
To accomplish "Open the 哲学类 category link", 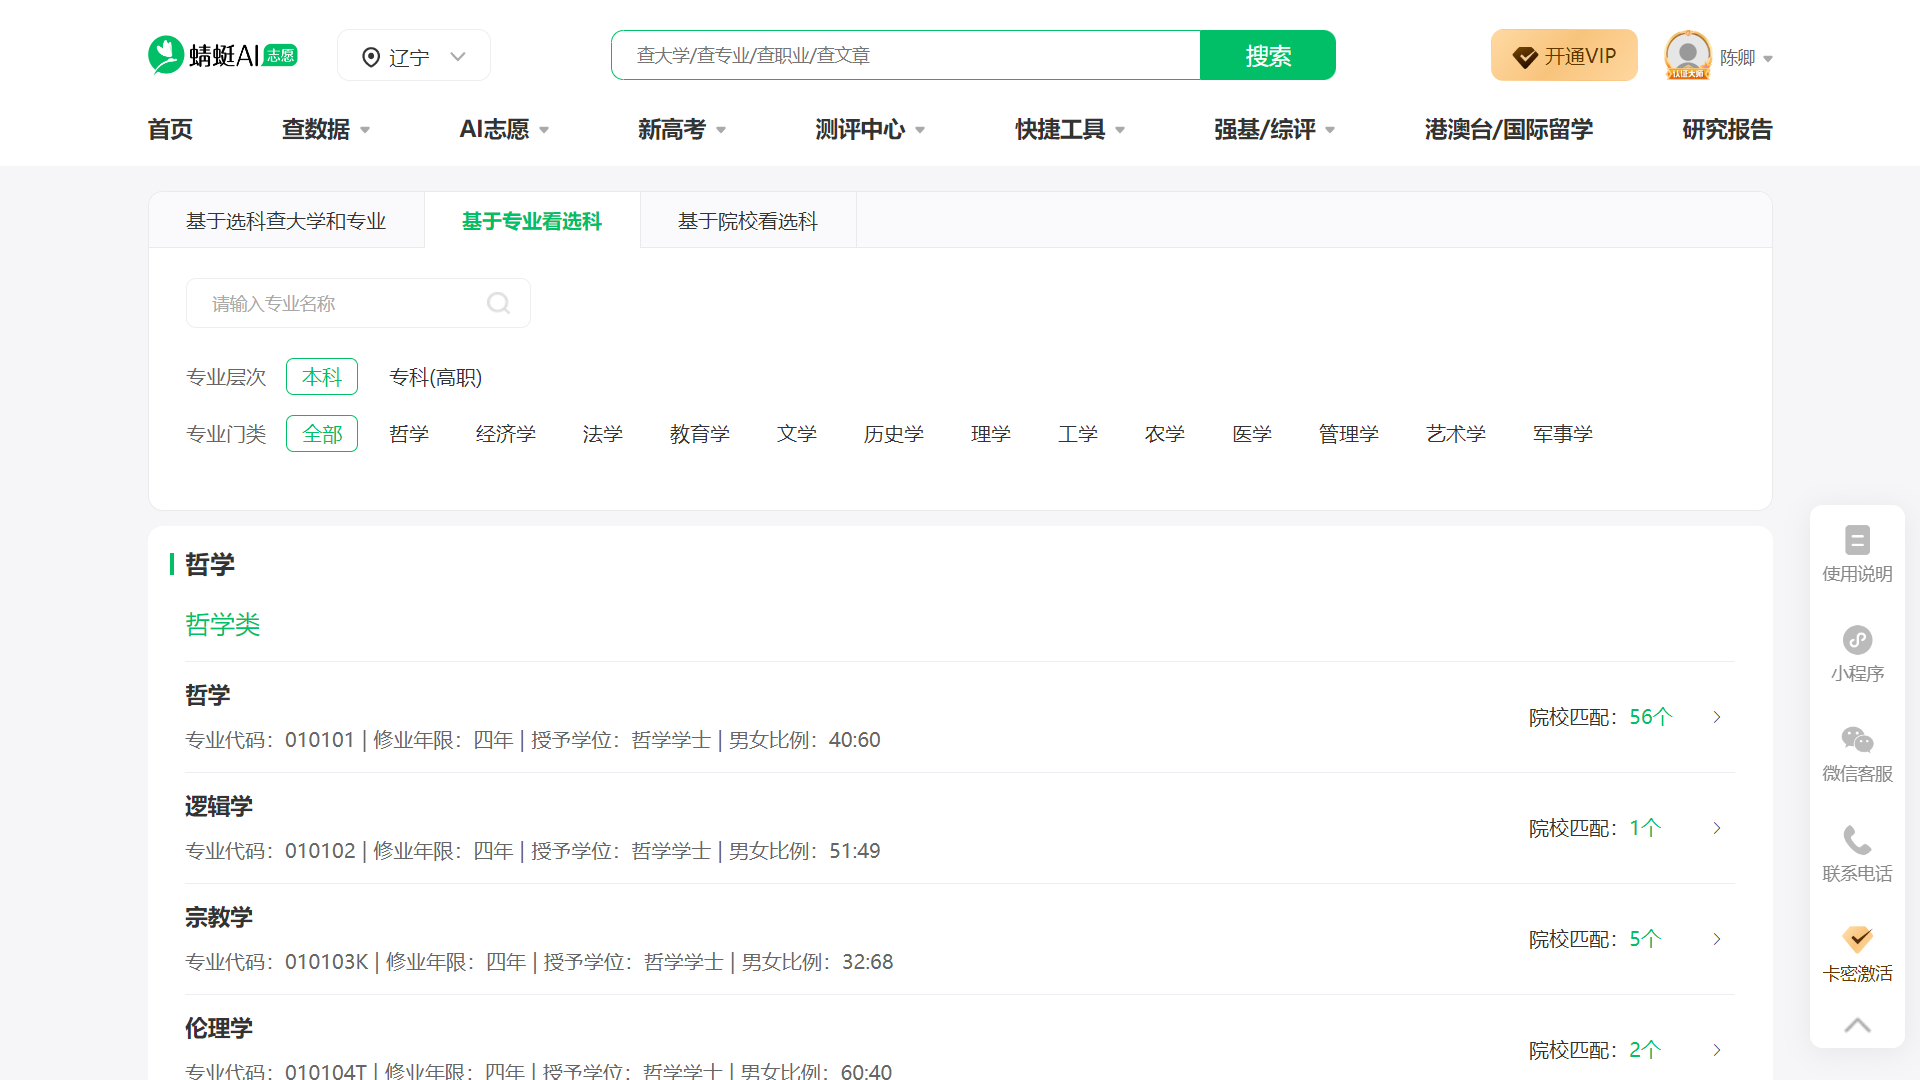I will [222, 624].
